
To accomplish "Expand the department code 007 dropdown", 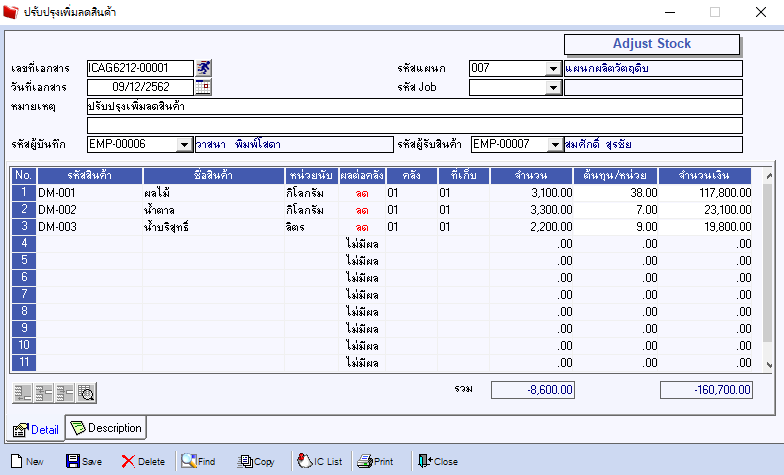I will [553, 68].
